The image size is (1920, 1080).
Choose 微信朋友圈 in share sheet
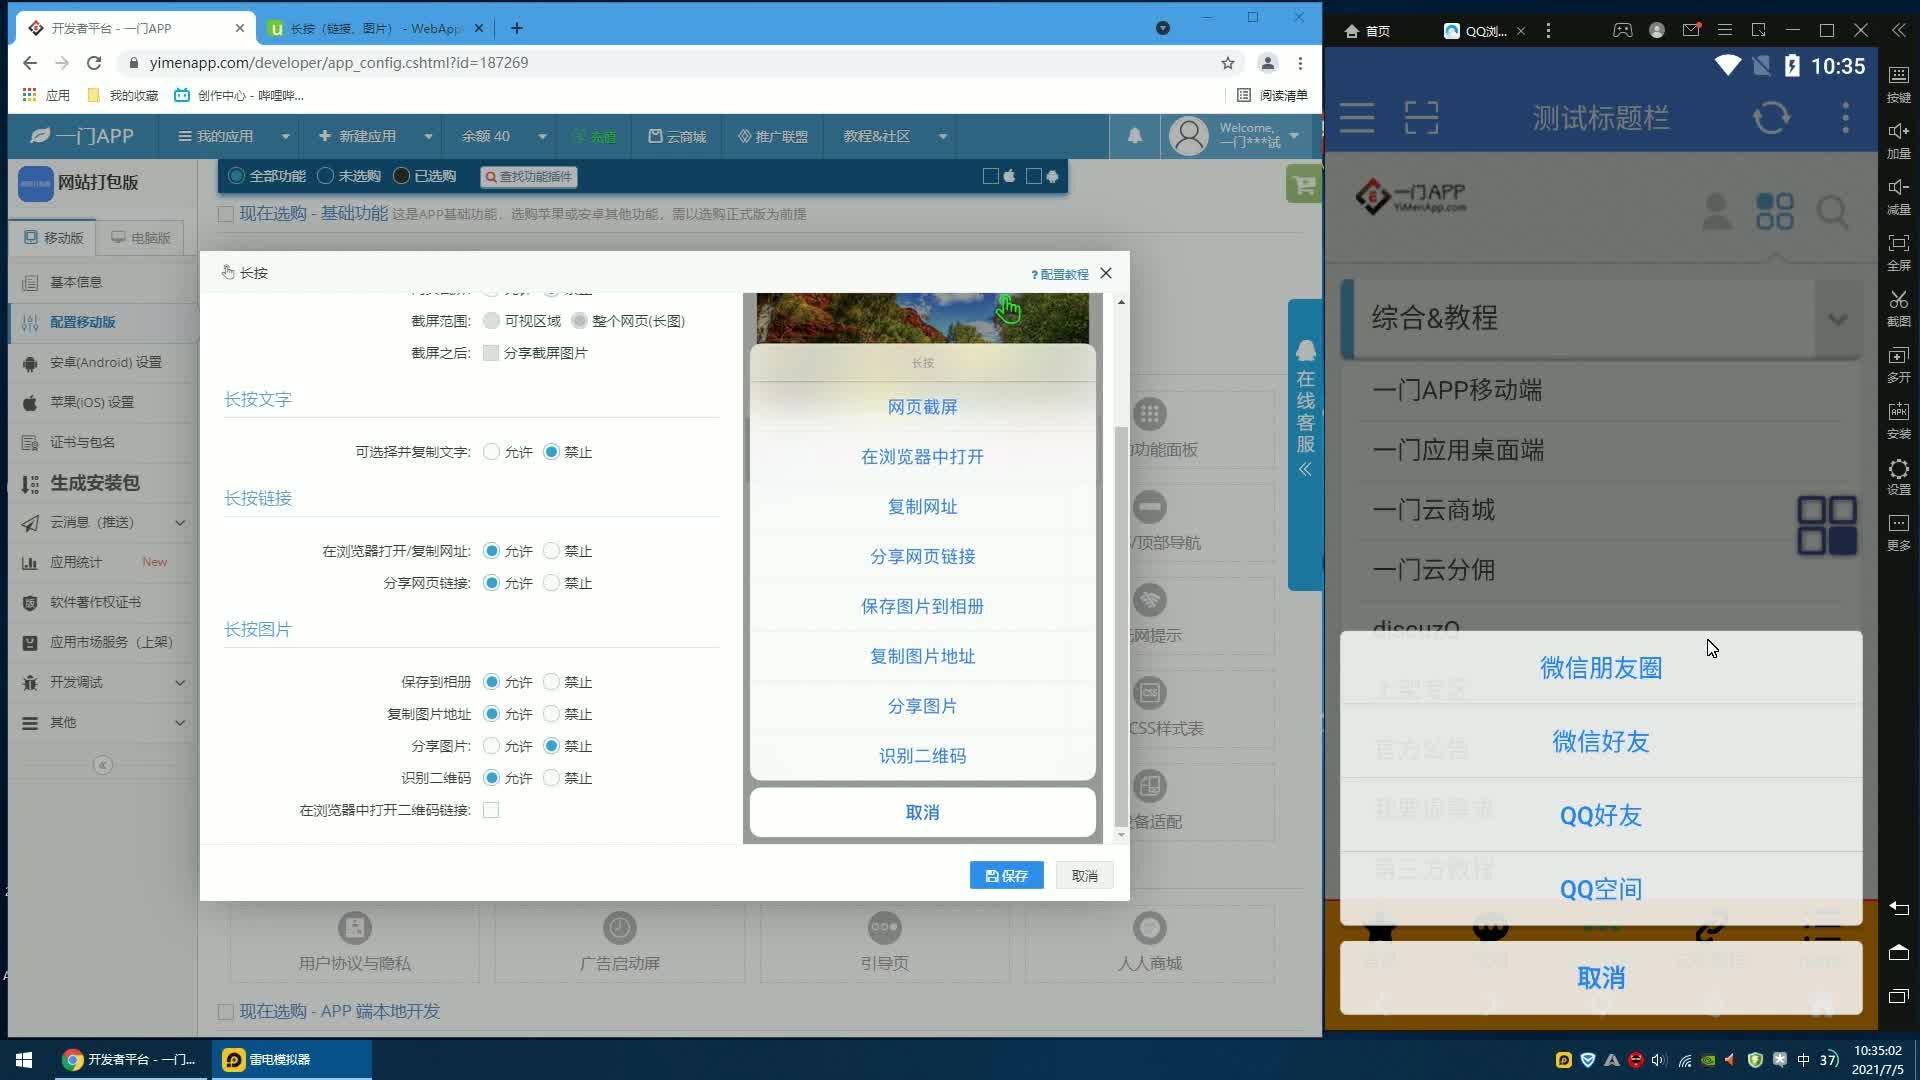1600,668
